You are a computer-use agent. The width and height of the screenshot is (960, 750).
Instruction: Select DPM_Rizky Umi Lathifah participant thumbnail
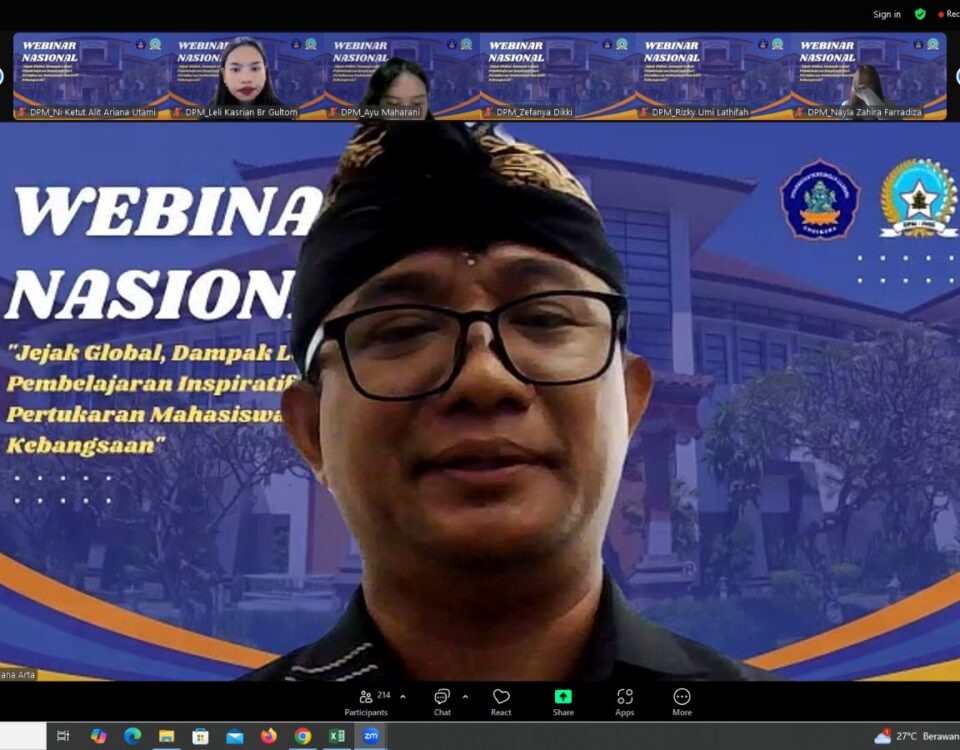tap(713, 76)
